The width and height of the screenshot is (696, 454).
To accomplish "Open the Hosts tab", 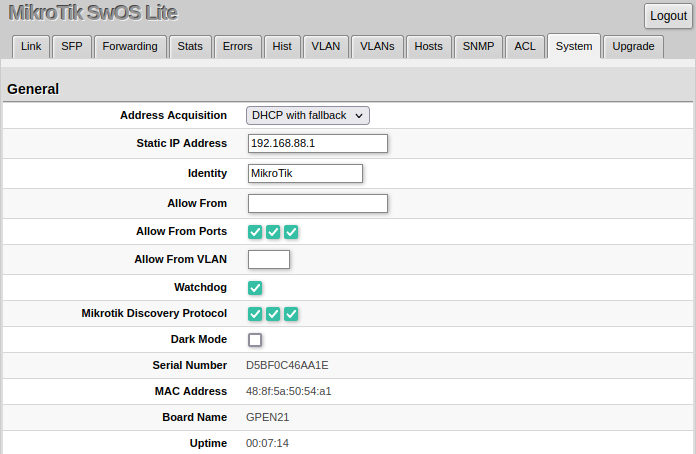I will [x=428, y=47].
